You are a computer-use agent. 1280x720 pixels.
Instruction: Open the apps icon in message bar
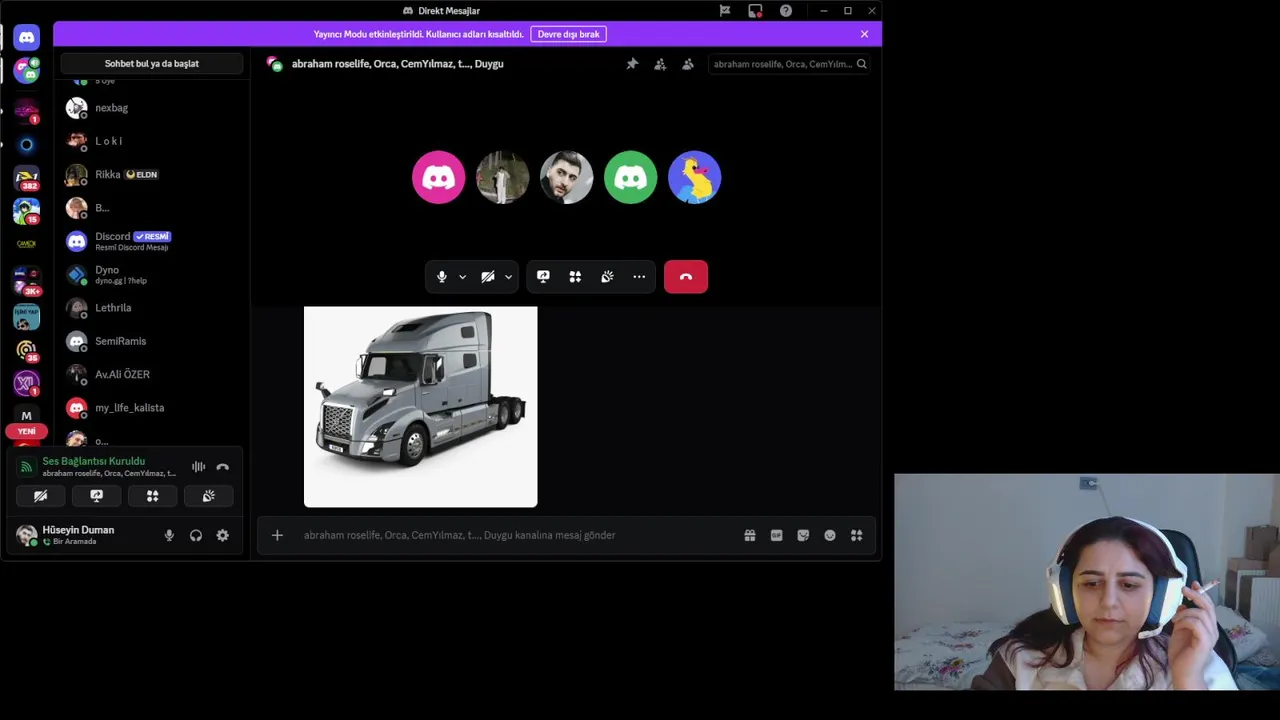point(856,536)
